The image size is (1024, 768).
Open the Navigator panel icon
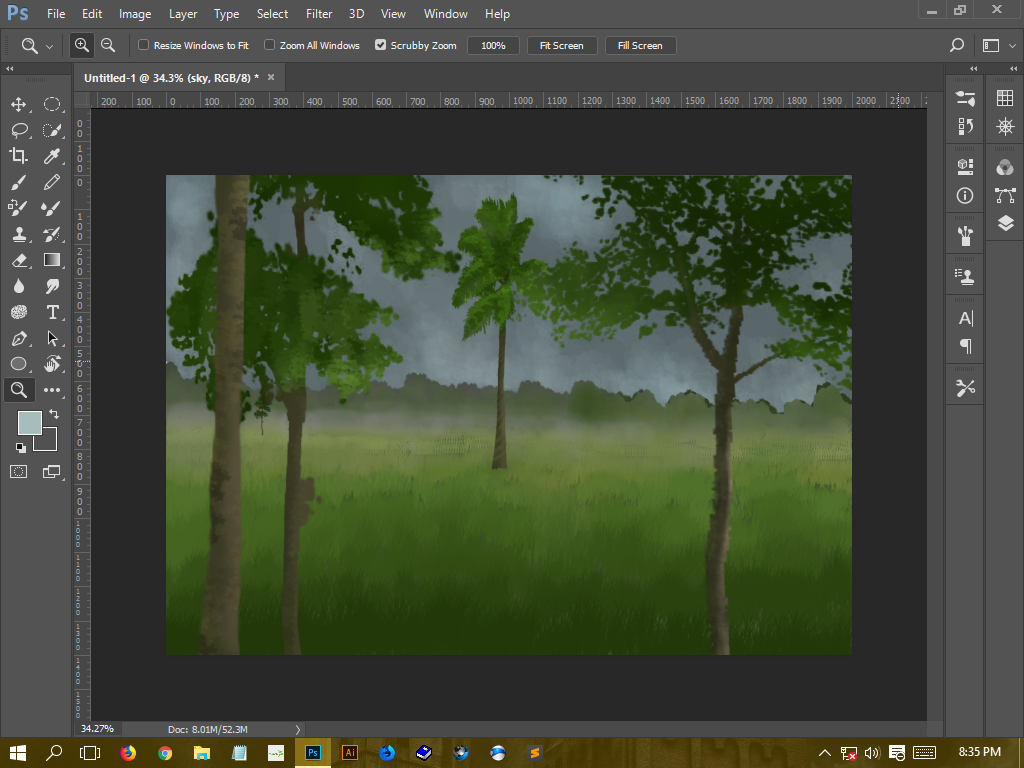[1004, 126]
